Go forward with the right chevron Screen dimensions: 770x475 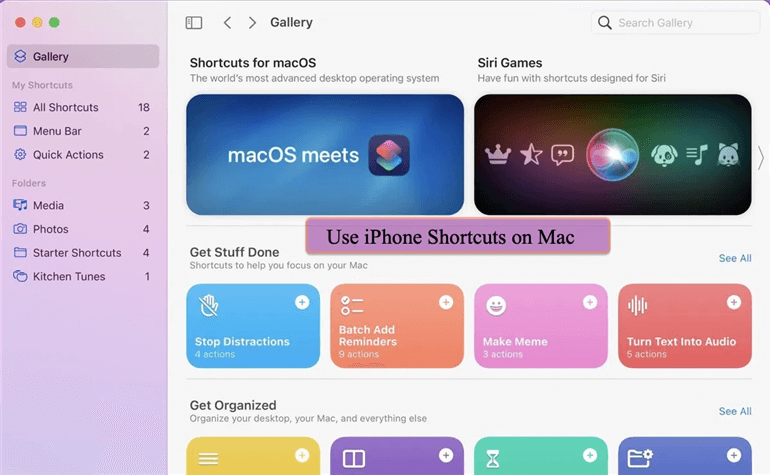(252, 23)
